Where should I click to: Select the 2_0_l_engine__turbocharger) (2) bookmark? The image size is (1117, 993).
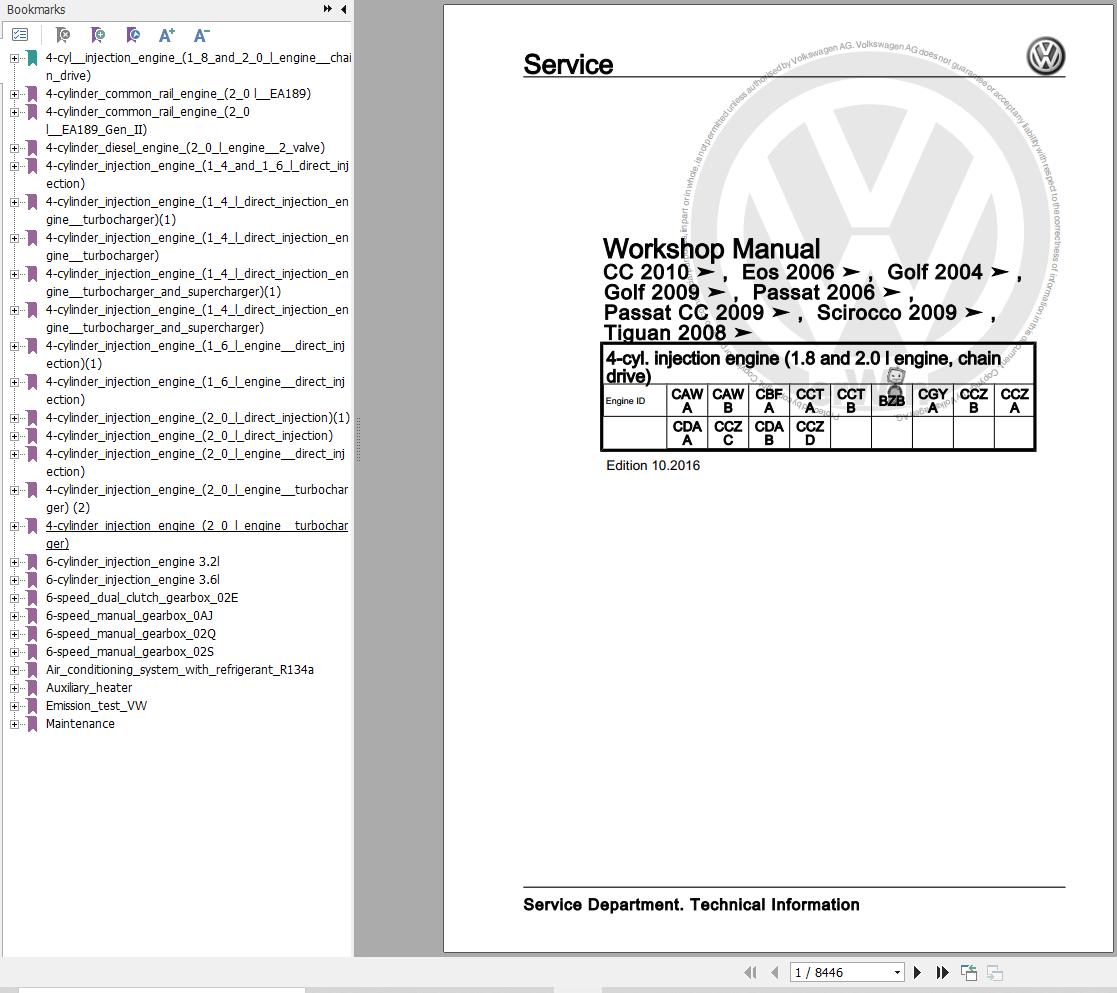coord(197,498)
